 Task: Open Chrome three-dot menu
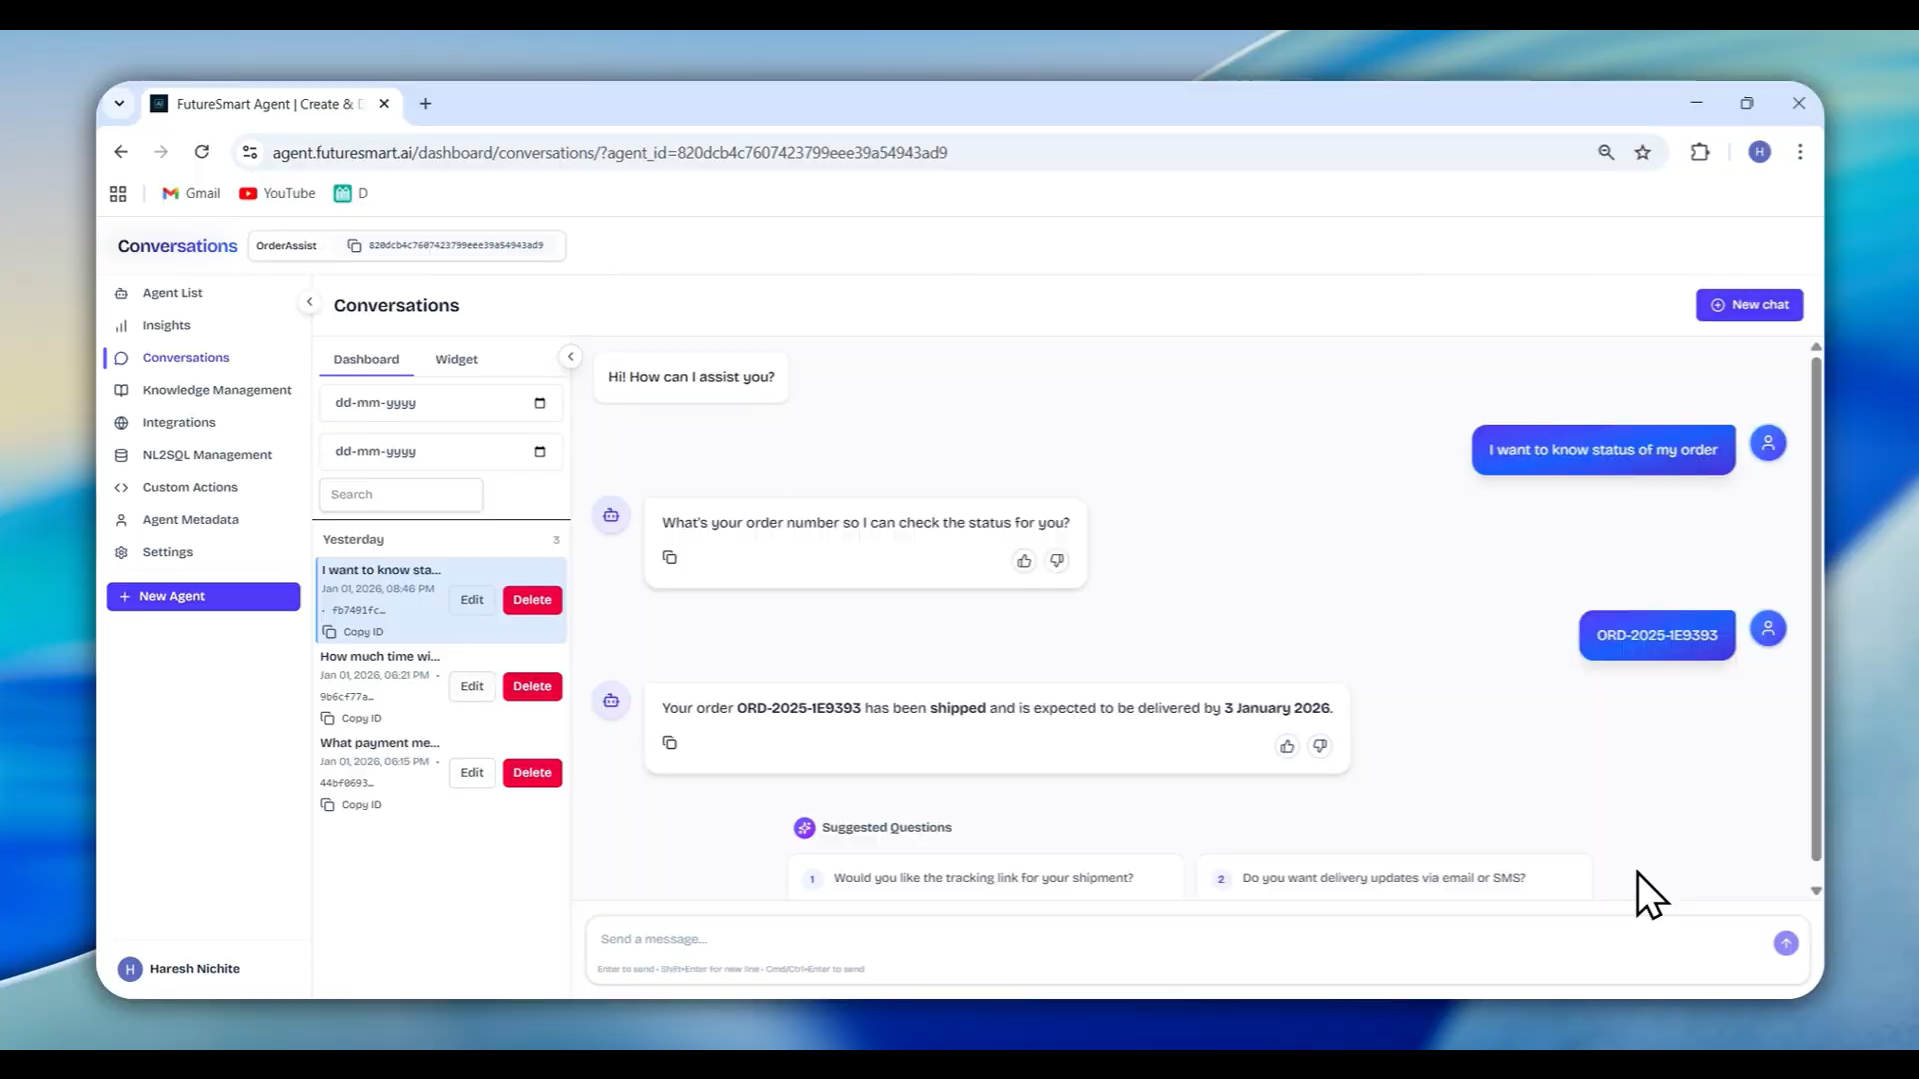(1800, 152)
